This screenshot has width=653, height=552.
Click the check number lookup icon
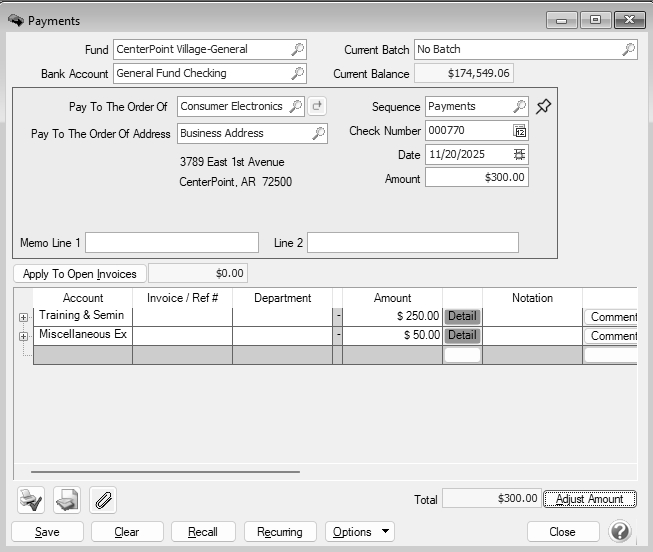[519, 131]
